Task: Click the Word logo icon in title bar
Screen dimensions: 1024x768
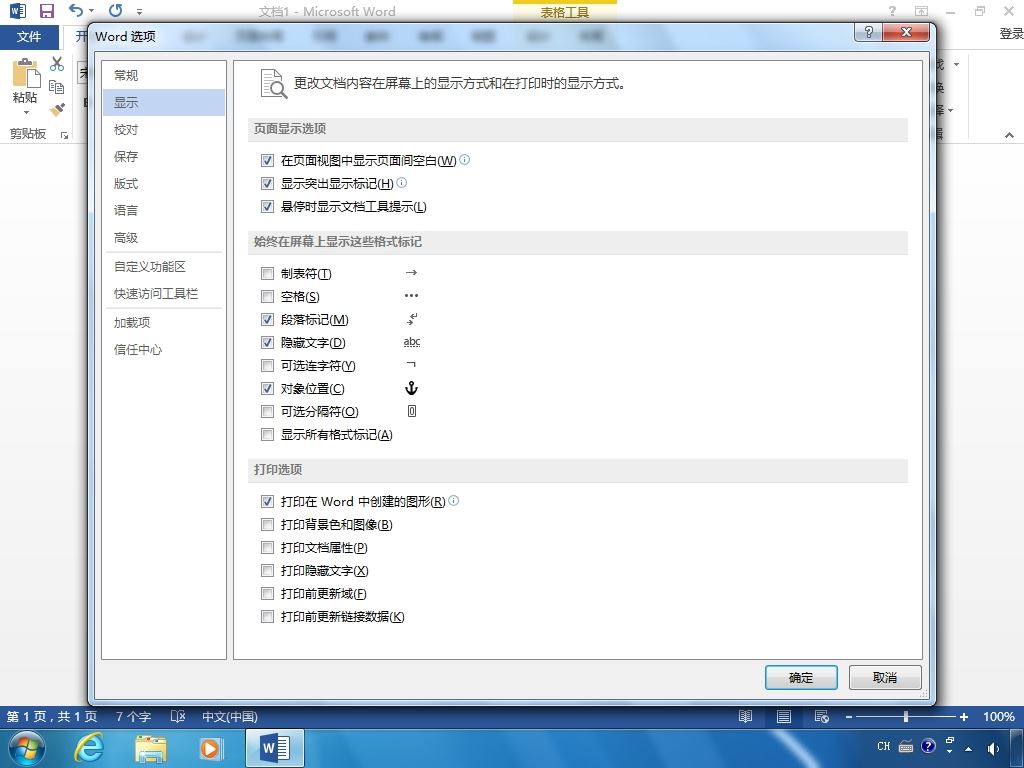Action: tap(18, 10)
